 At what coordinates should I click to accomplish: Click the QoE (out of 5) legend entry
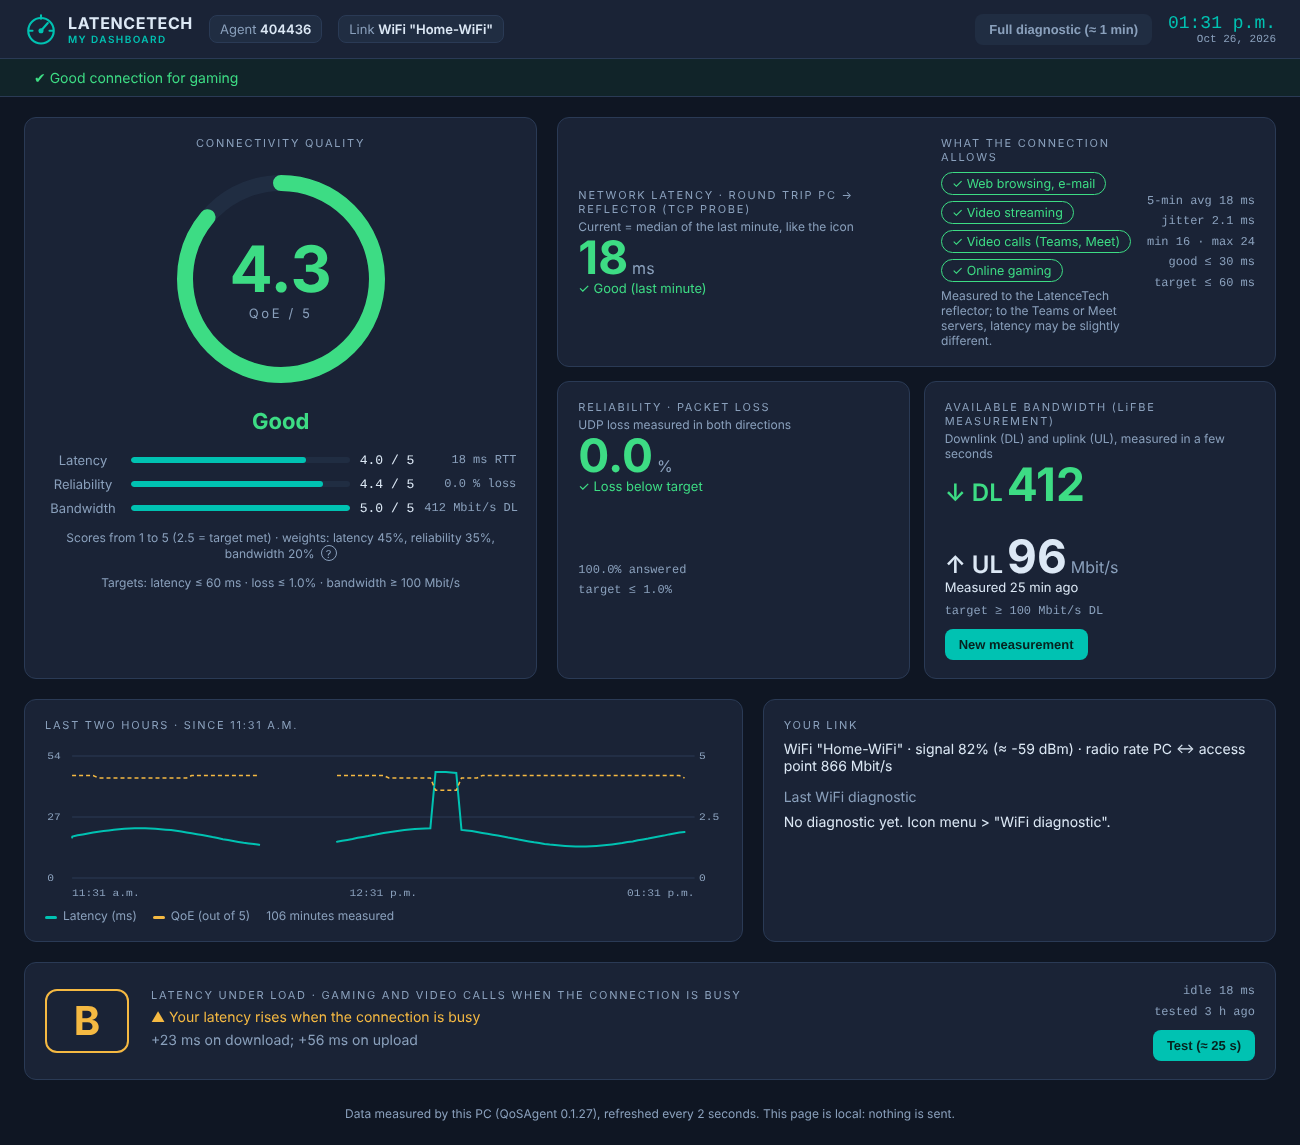point(201,916)
